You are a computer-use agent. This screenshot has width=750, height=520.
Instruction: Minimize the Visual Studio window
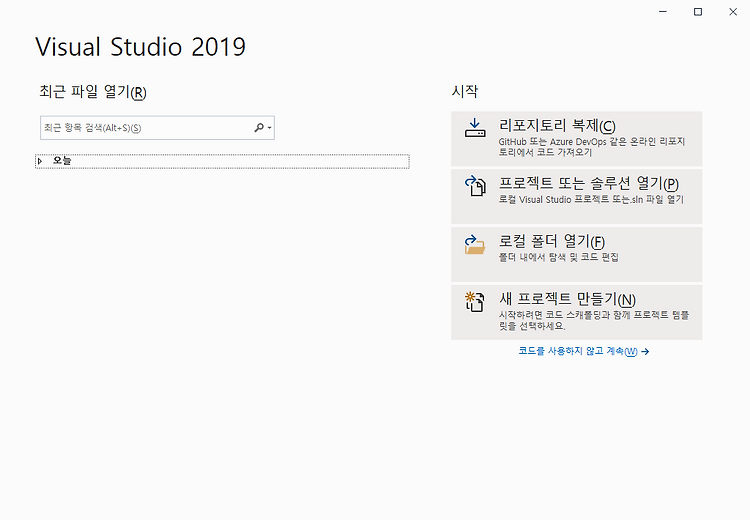[x=663, y=12]
